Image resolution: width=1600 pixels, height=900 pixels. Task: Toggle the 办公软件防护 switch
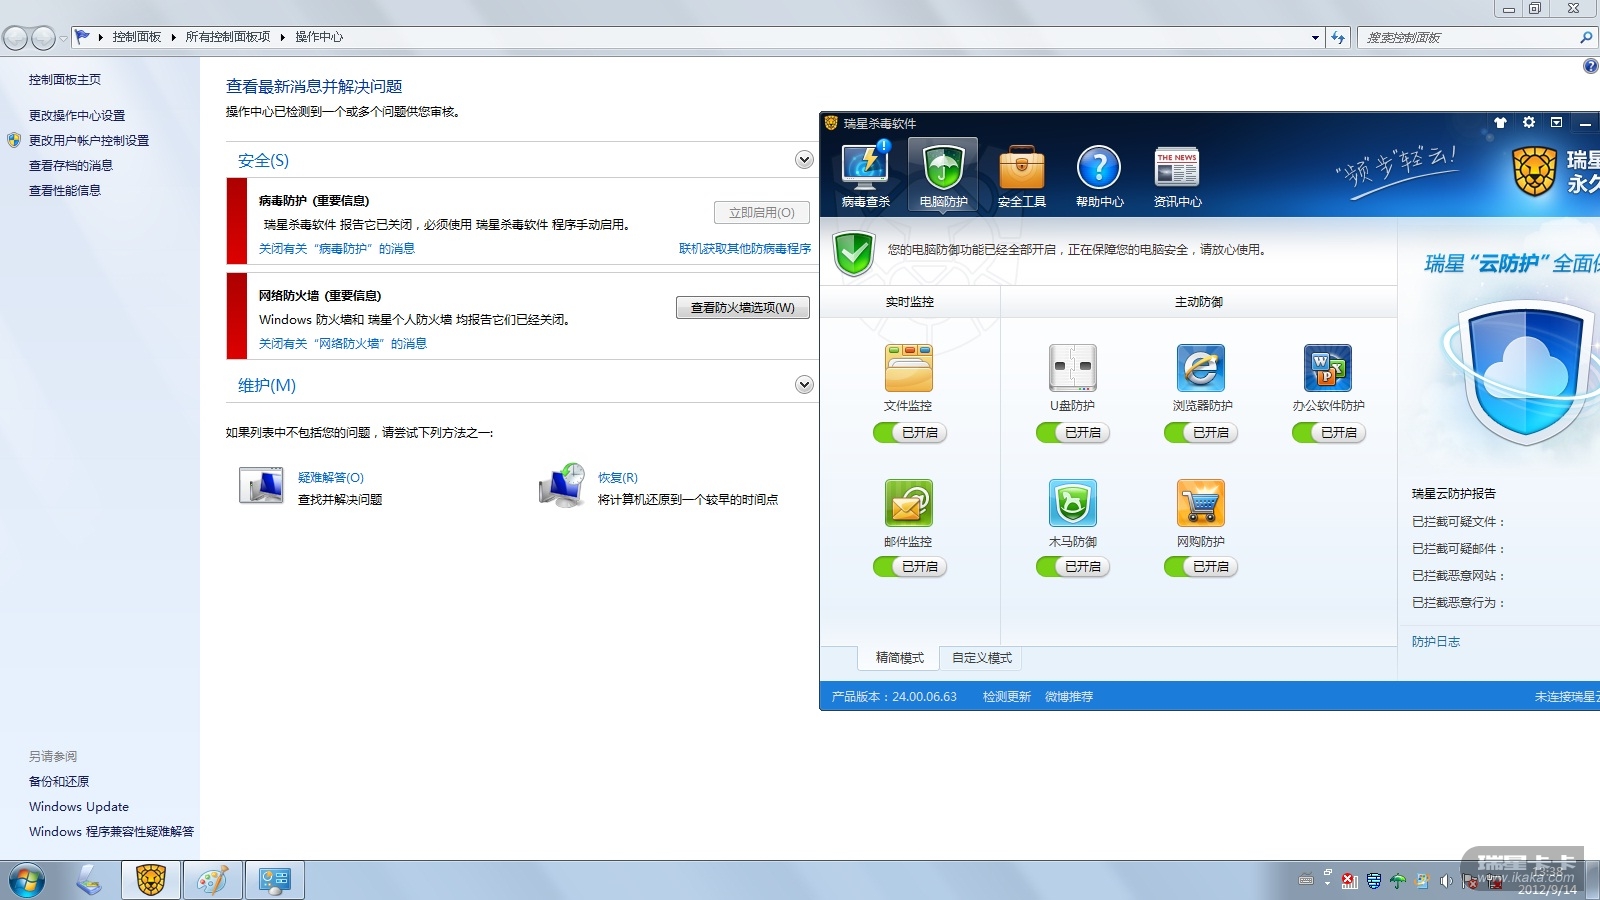coord(1329,433)
